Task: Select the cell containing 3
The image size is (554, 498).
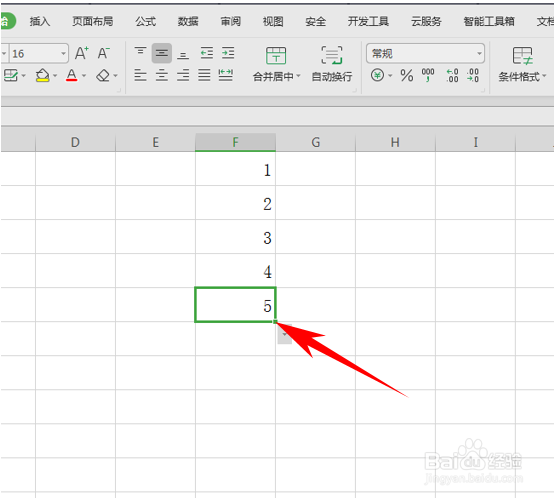Action: 235,237
